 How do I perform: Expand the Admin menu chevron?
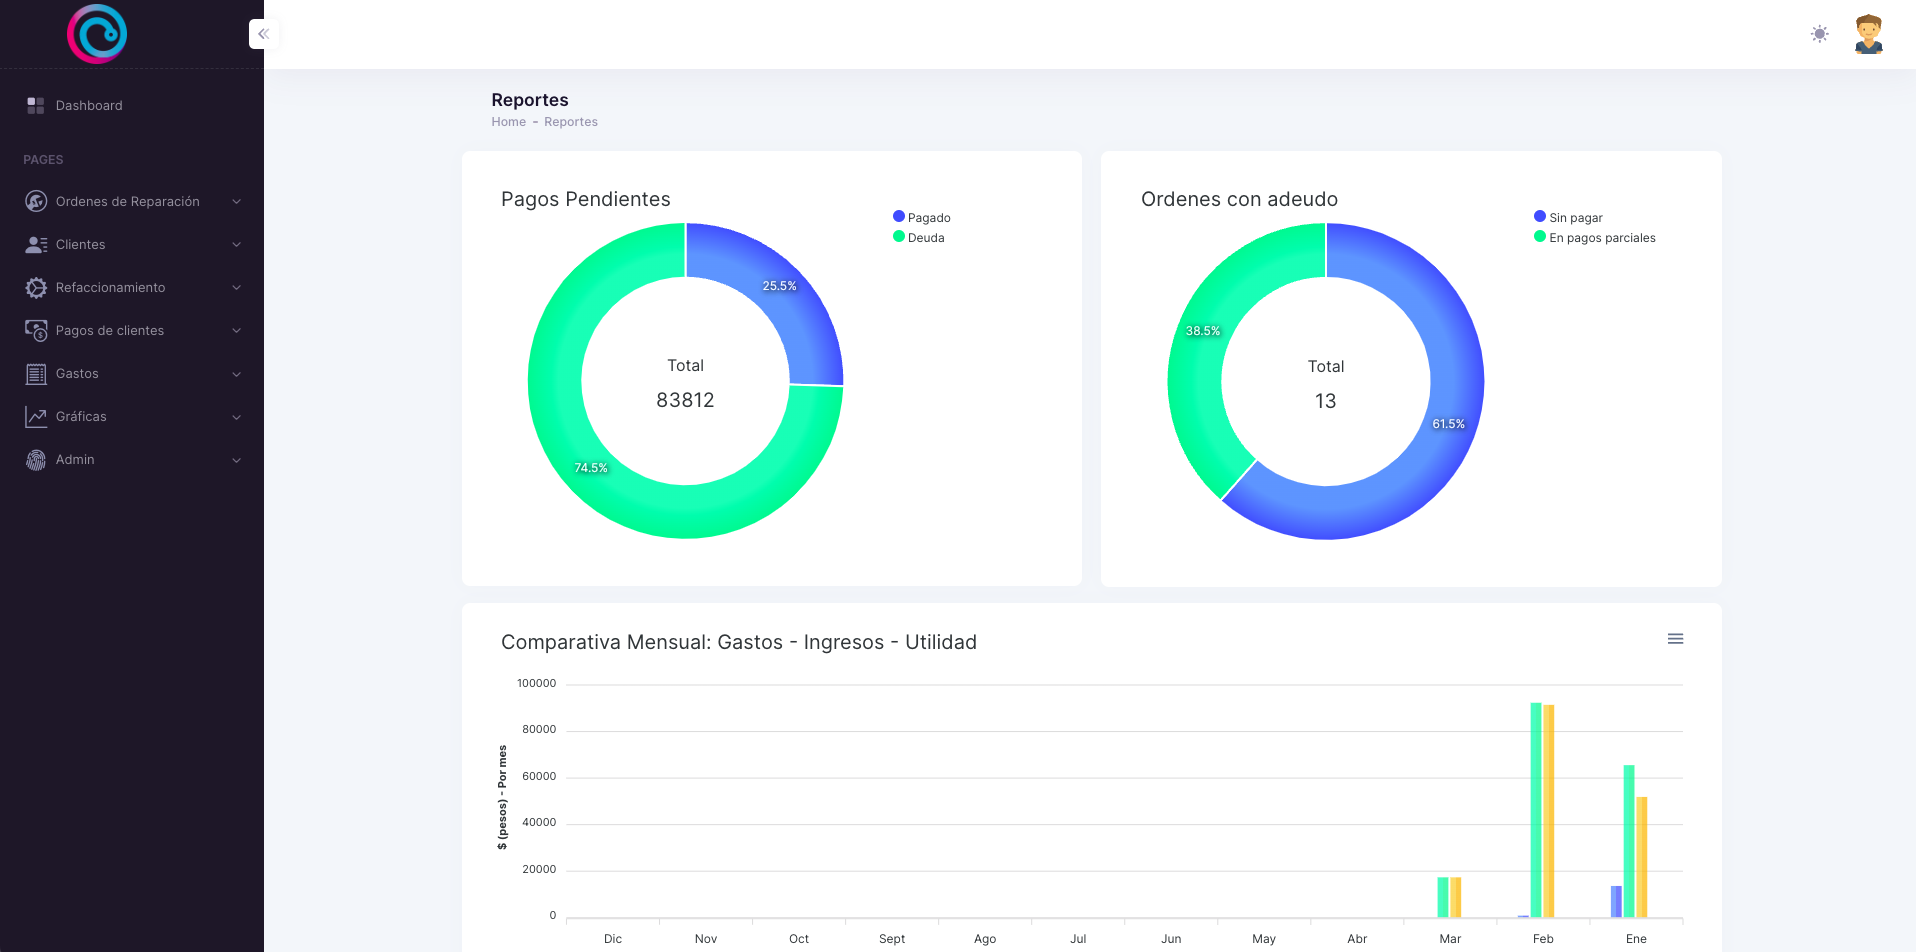(237, 460)
